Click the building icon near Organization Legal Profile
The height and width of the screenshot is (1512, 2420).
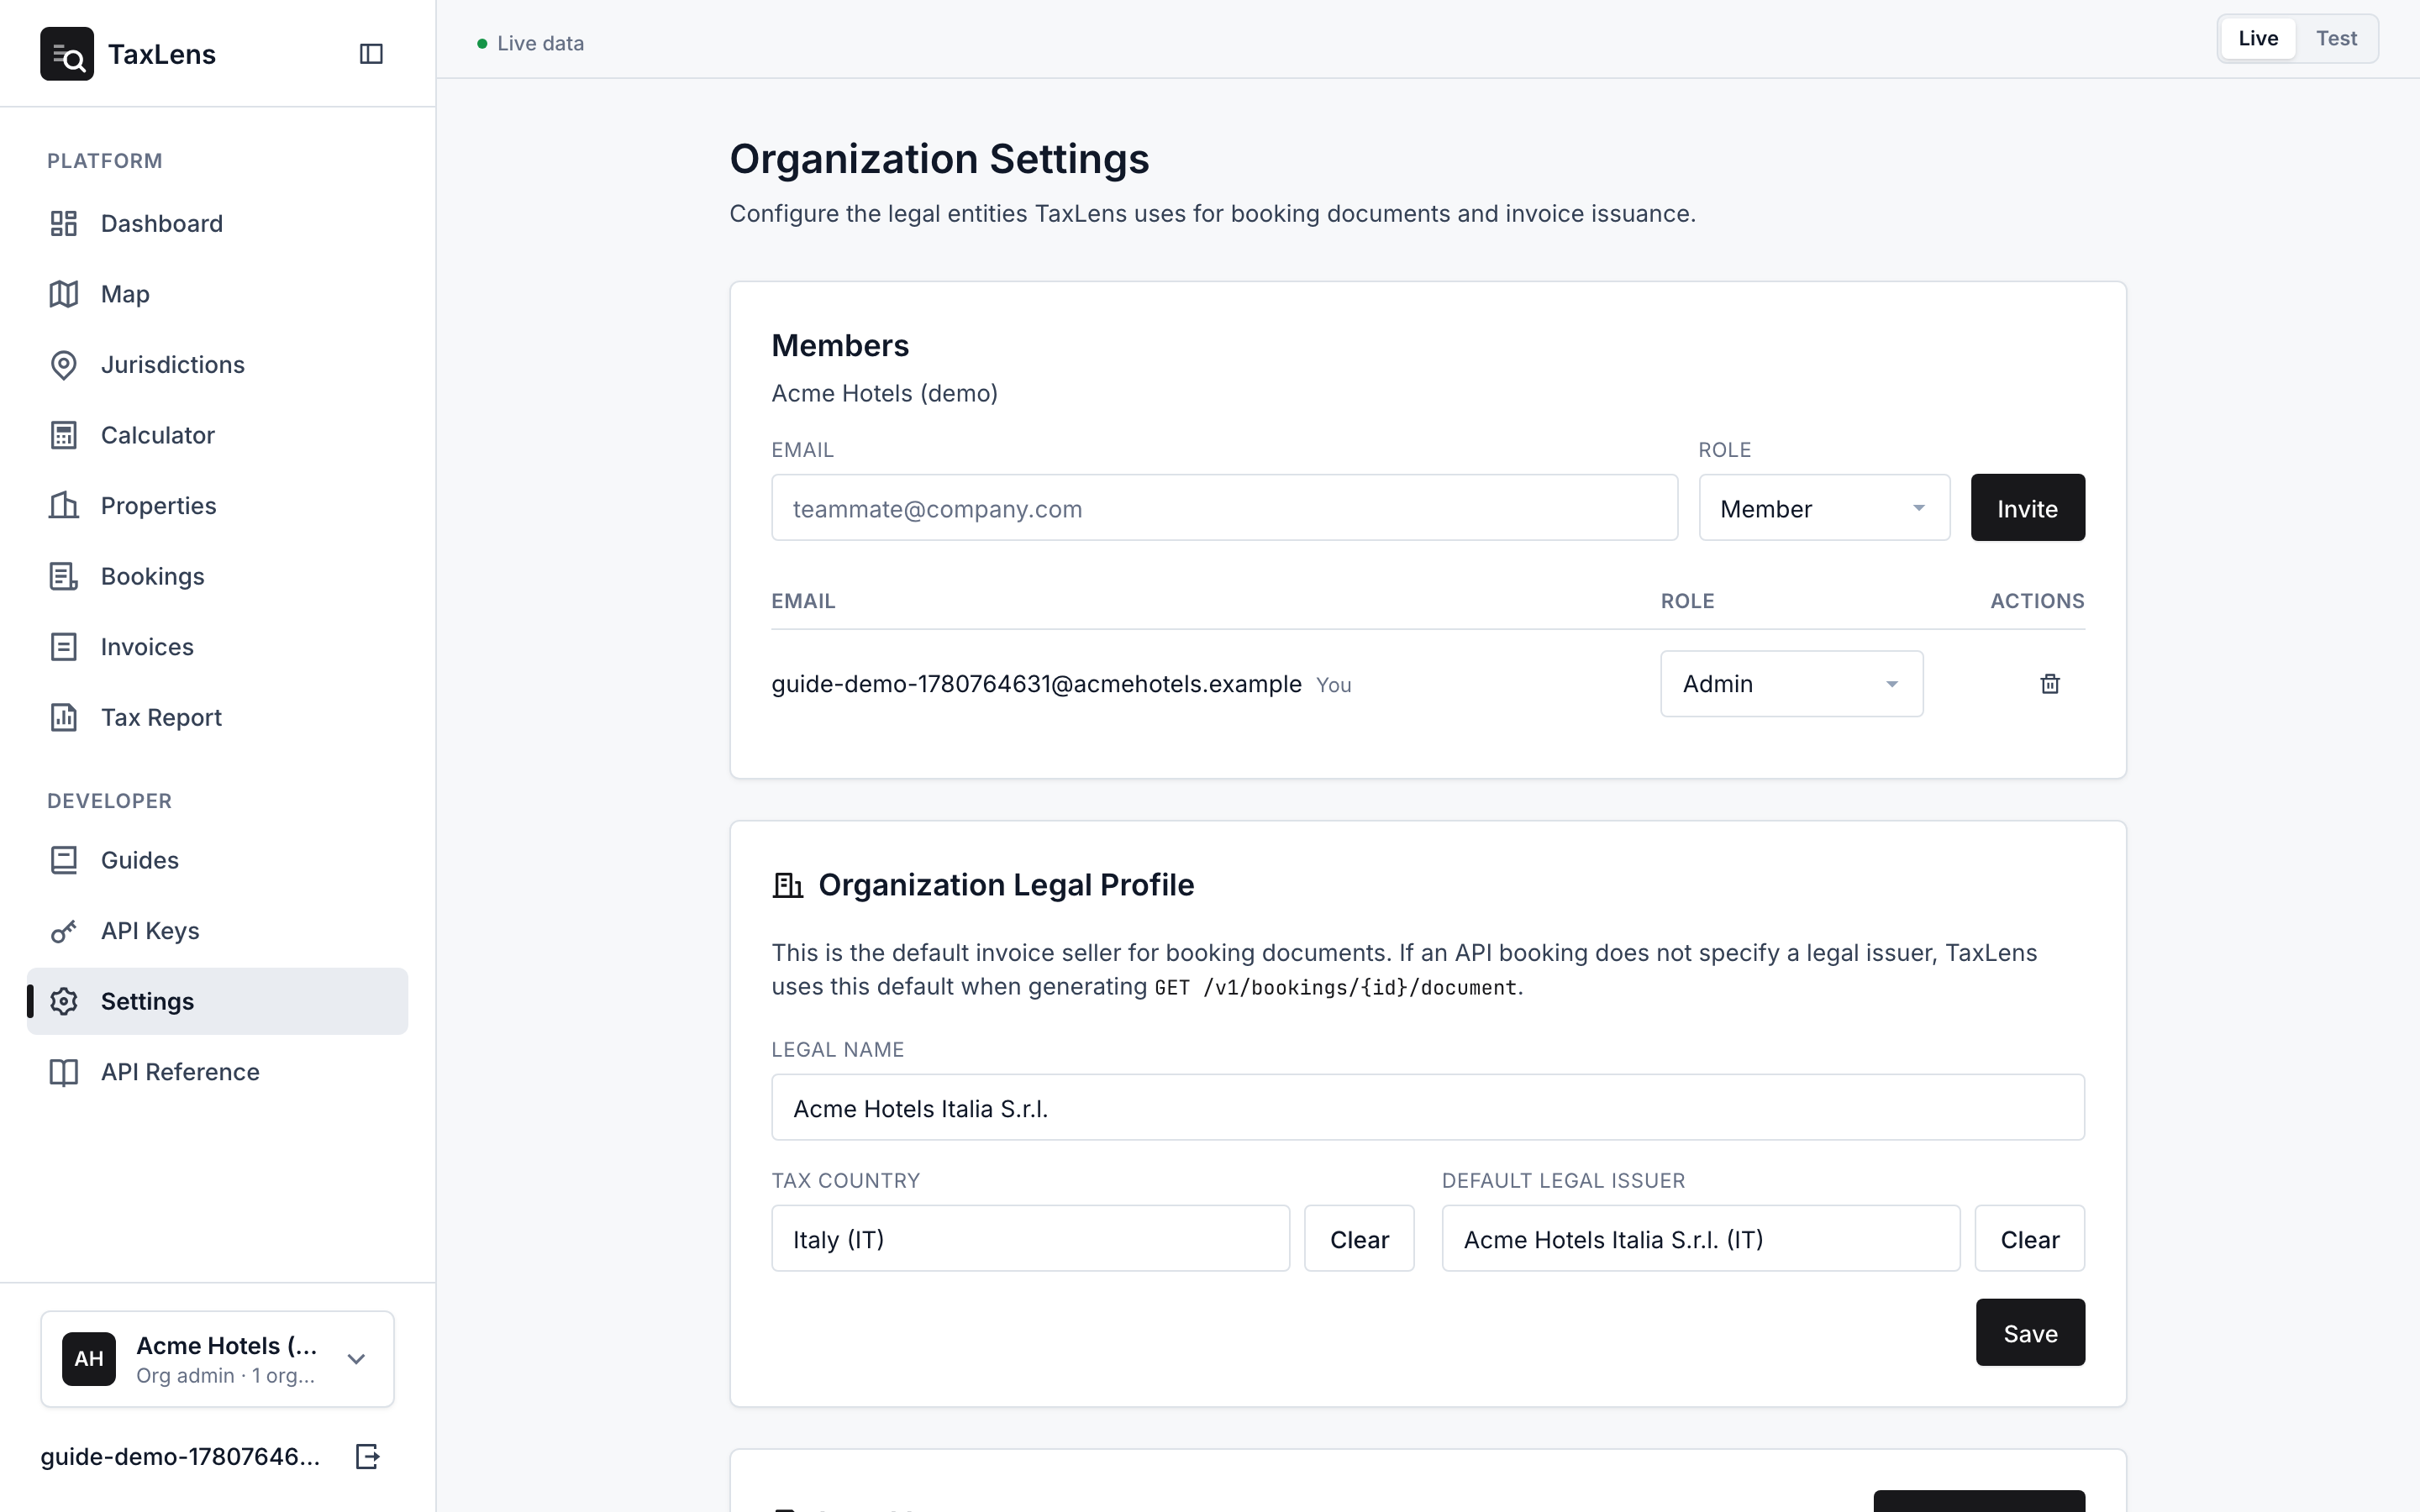[x=788, y=885]
